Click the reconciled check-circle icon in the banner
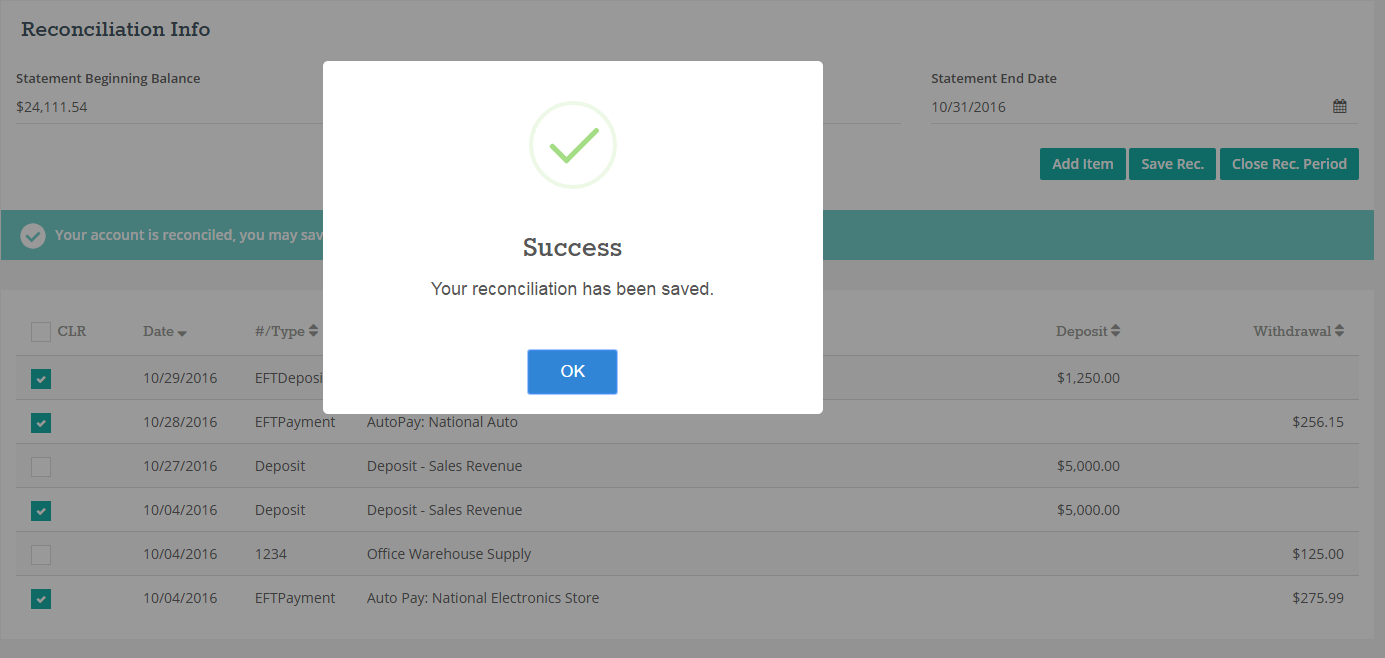The width and height of the screenshot is (1385, 658). coord(33,236)
